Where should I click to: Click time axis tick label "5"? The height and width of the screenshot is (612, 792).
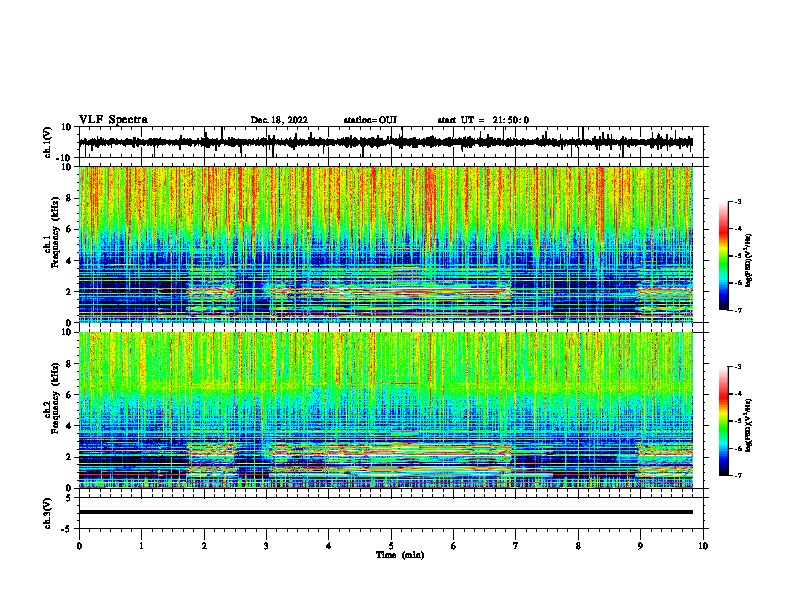tap(391, 546)
